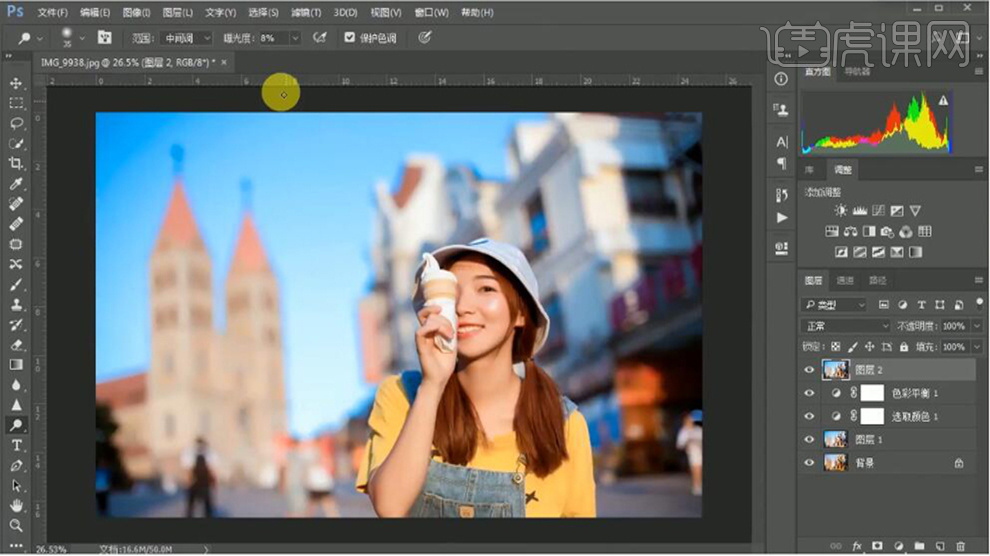
Task: Open the 范围 range dropdown
Action: click(188, 38)
